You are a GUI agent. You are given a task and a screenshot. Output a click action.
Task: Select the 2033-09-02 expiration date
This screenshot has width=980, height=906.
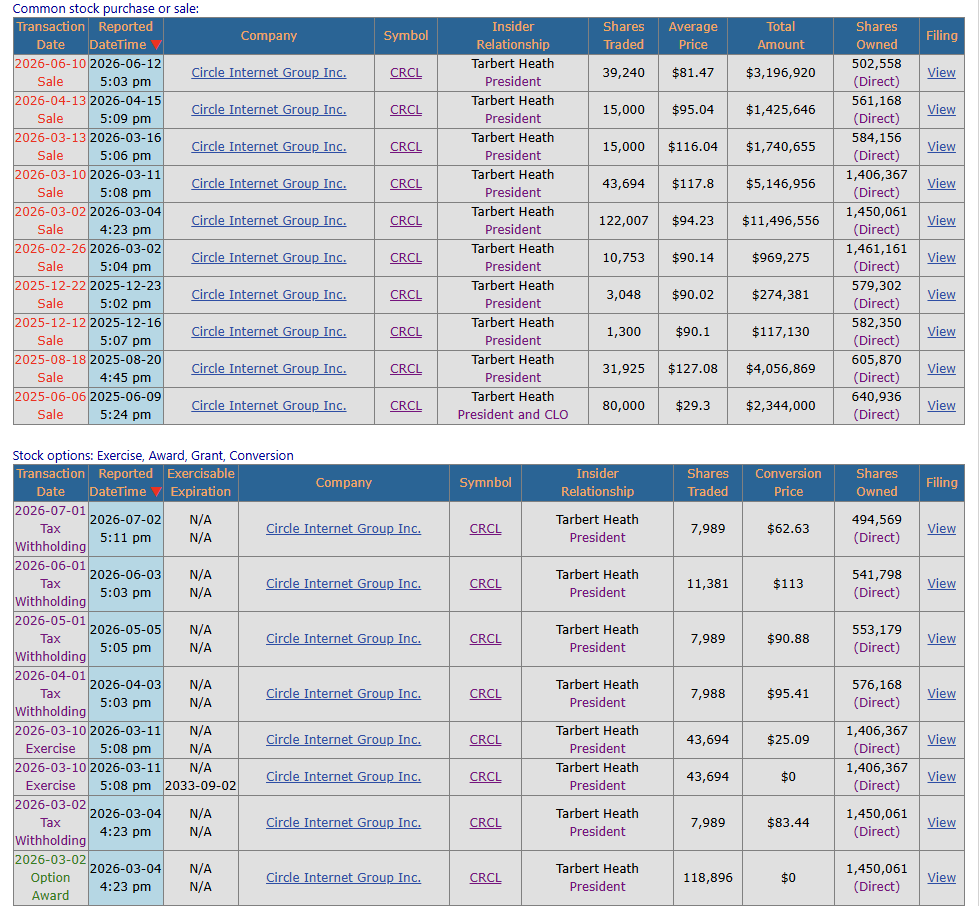(201, 786)
